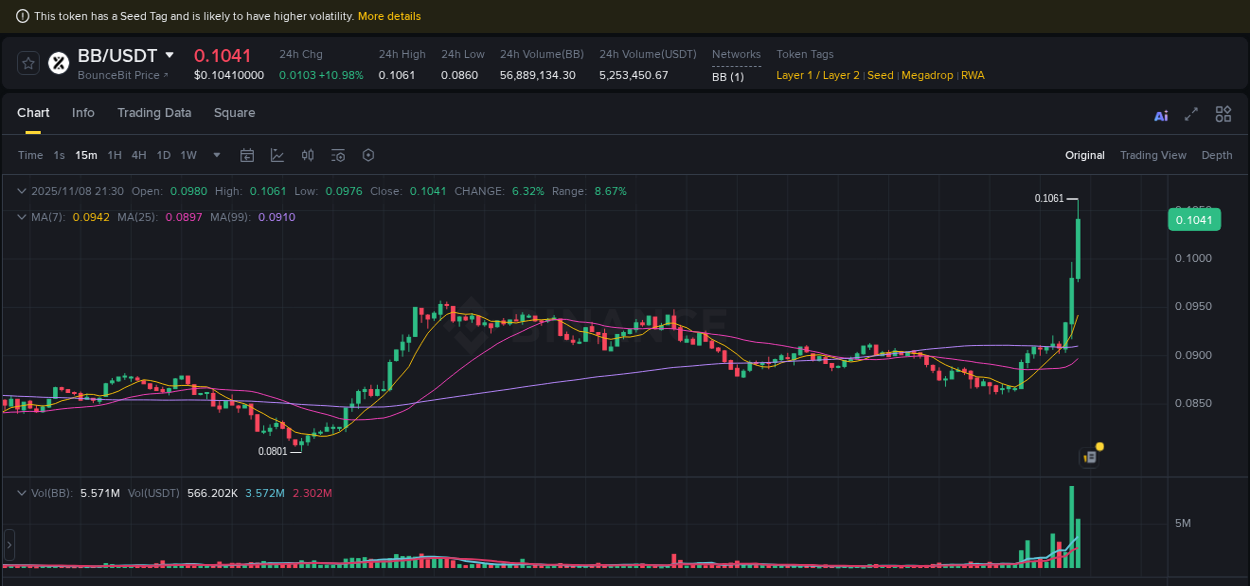The width and height of the screenshot is (1250, 586).
Task: Open extra timeframes dropdown beside 1W
Action: (x=216, y=155)
